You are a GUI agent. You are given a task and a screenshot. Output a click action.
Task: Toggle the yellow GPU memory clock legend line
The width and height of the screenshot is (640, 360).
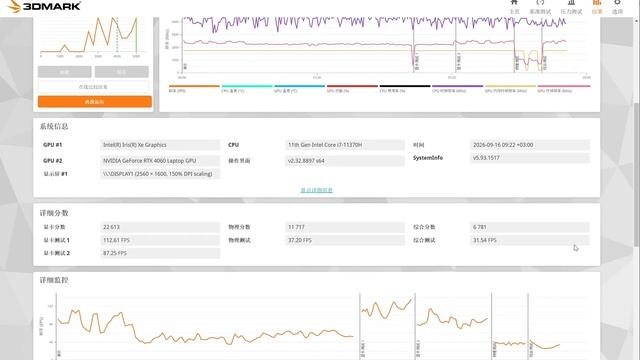coord(510,89)
